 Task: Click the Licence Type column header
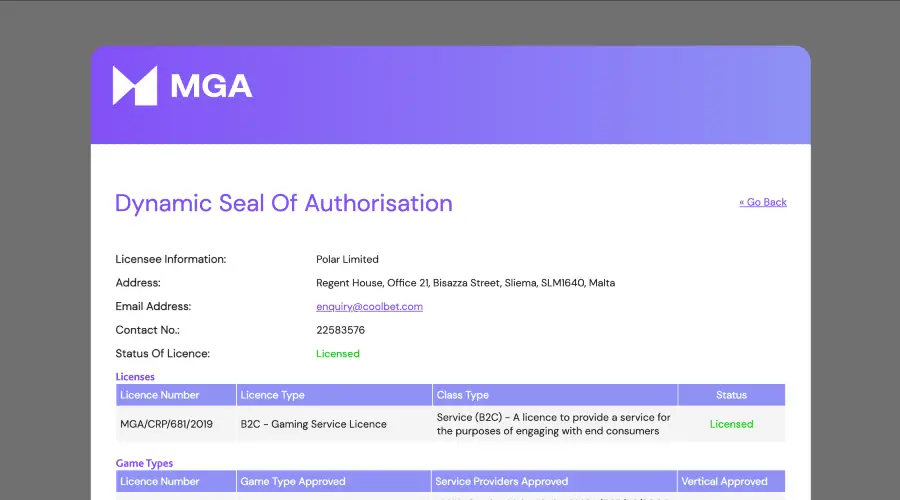point(334,395)
